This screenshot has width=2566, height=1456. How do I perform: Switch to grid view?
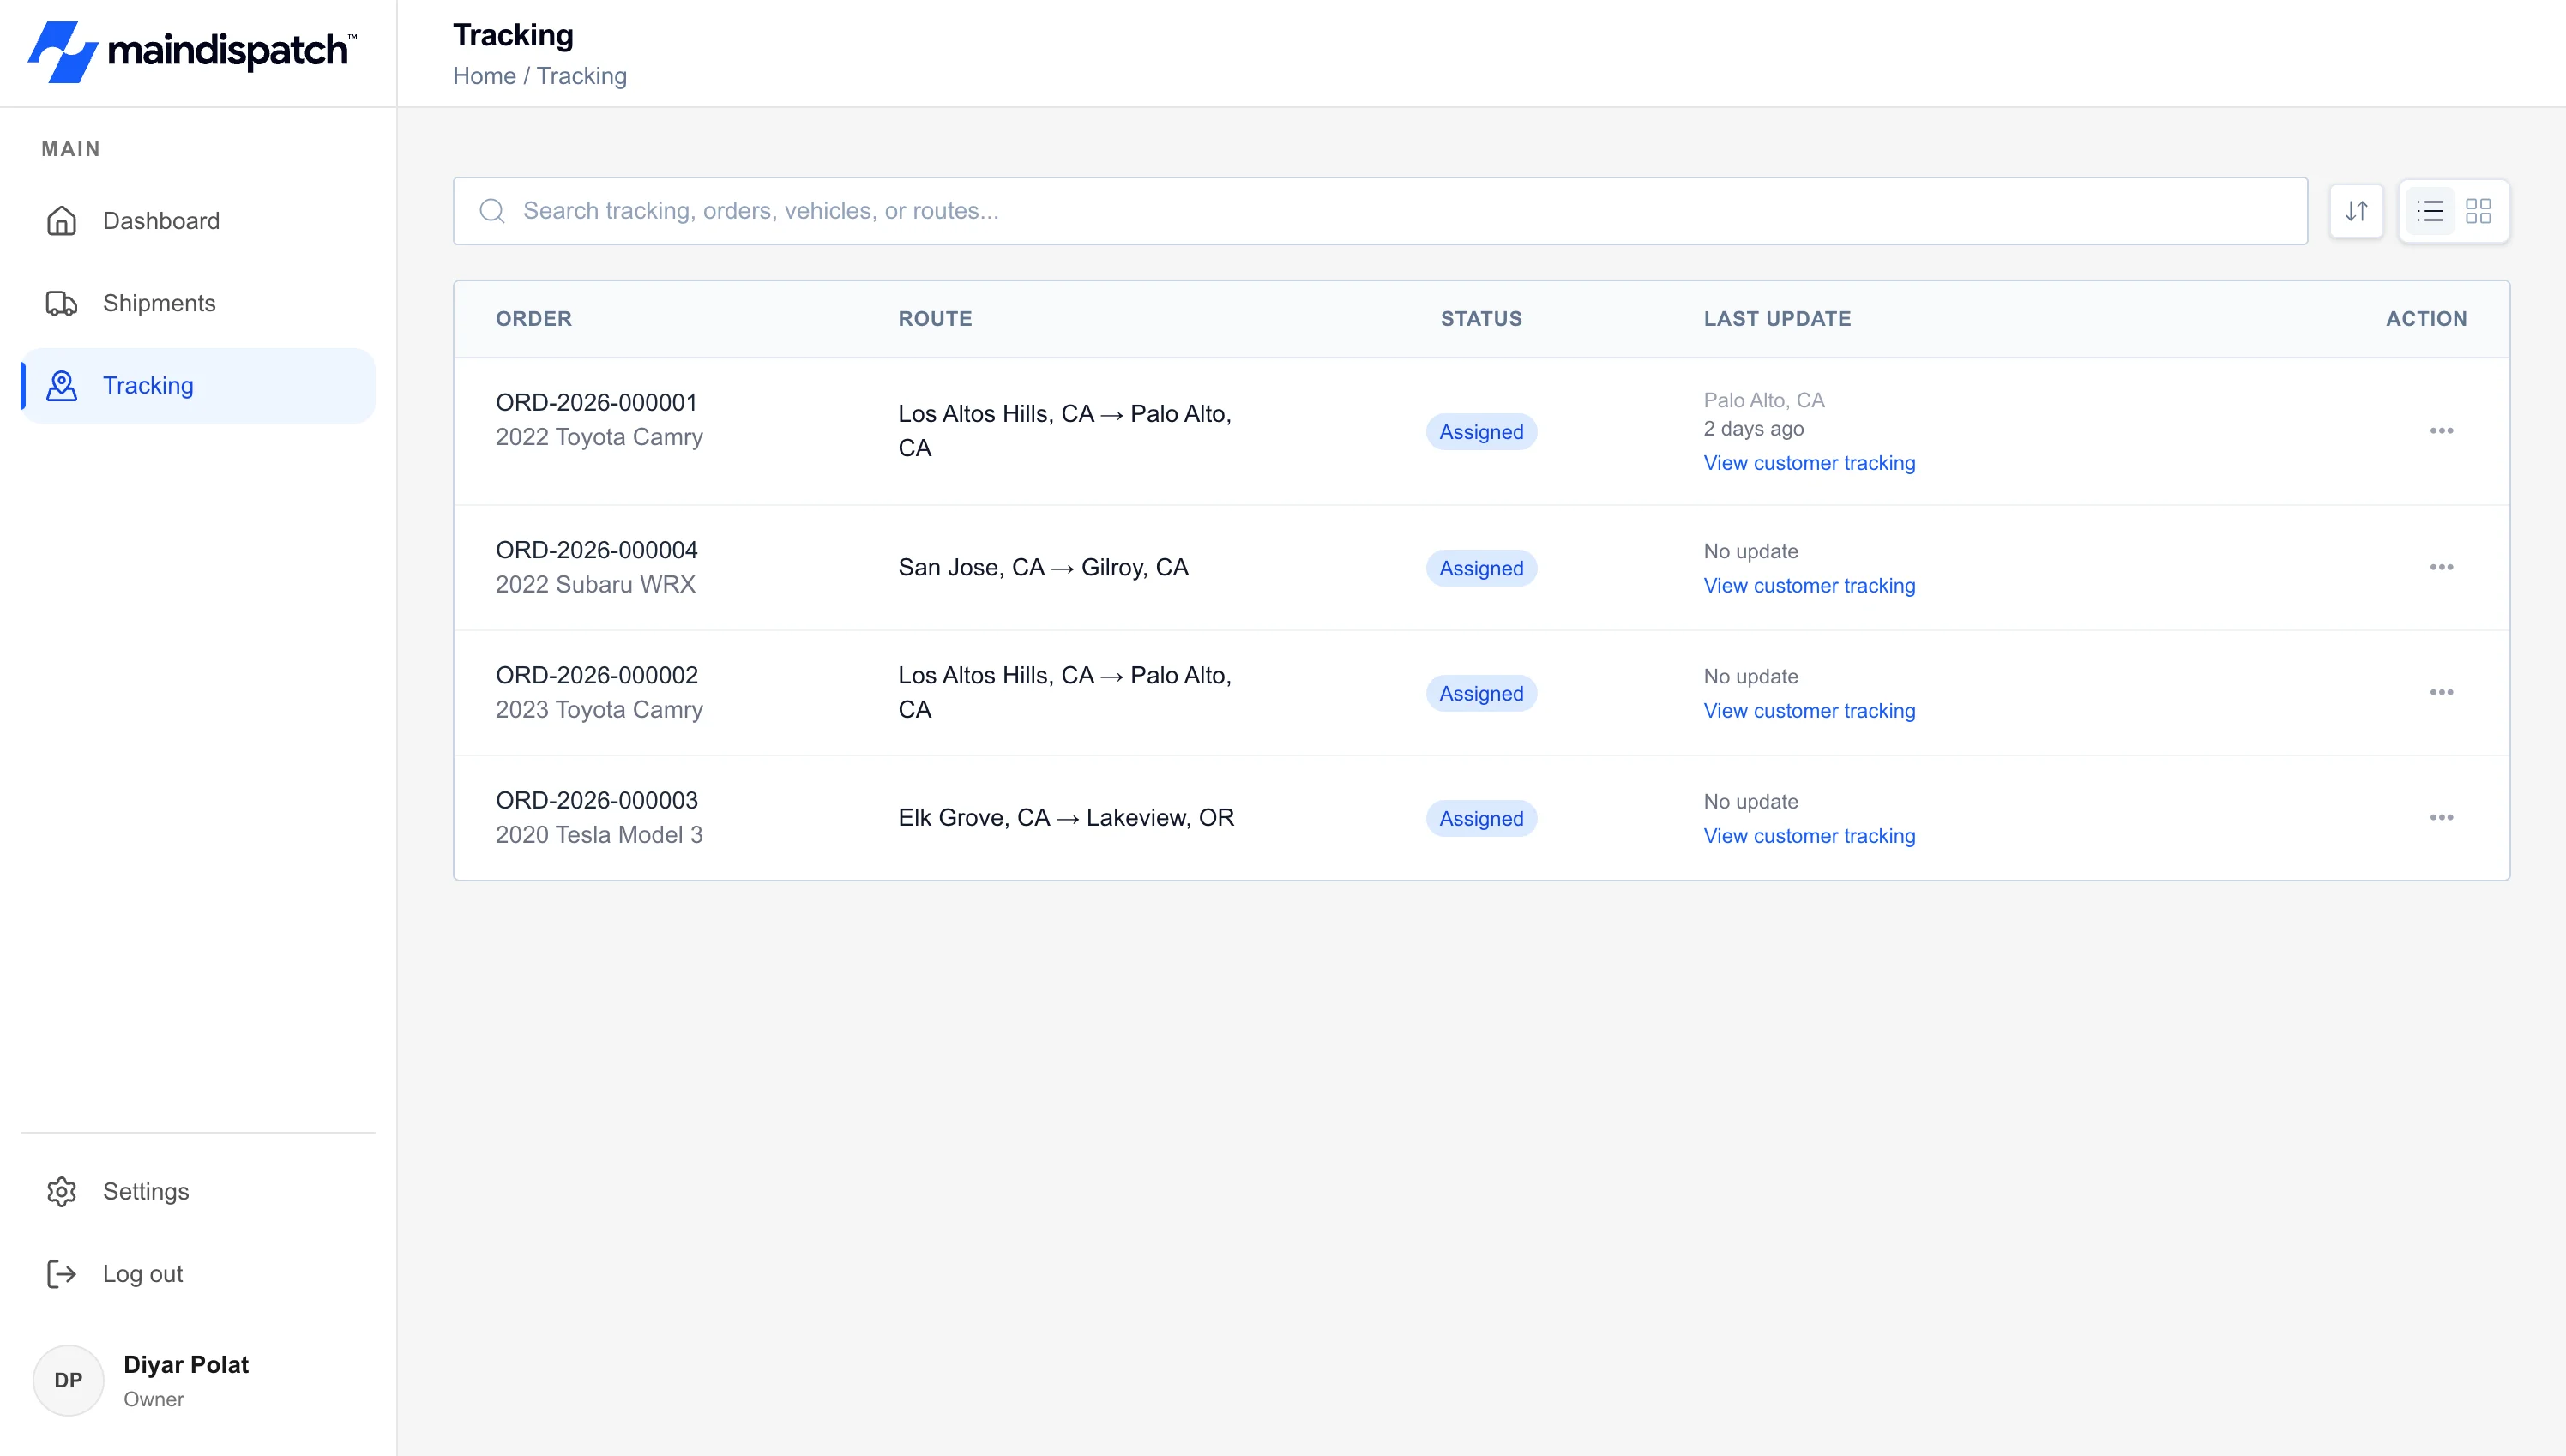coord(2478,211)
